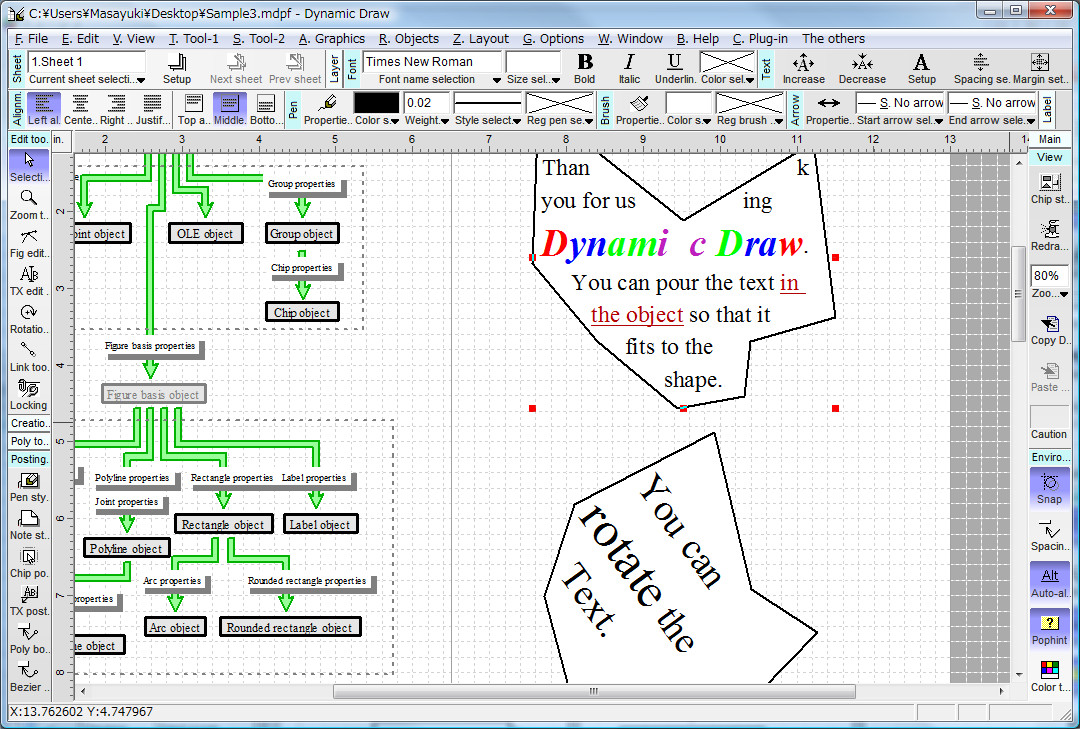Select the Note style tool
This screenshot has width=1080, height=729.
coord(29,525)
